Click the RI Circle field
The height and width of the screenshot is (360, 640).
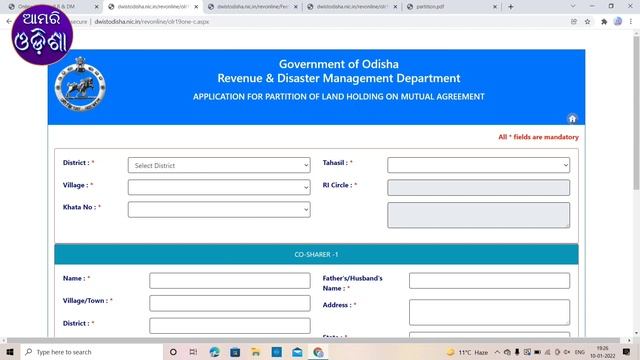pos(478,188)
